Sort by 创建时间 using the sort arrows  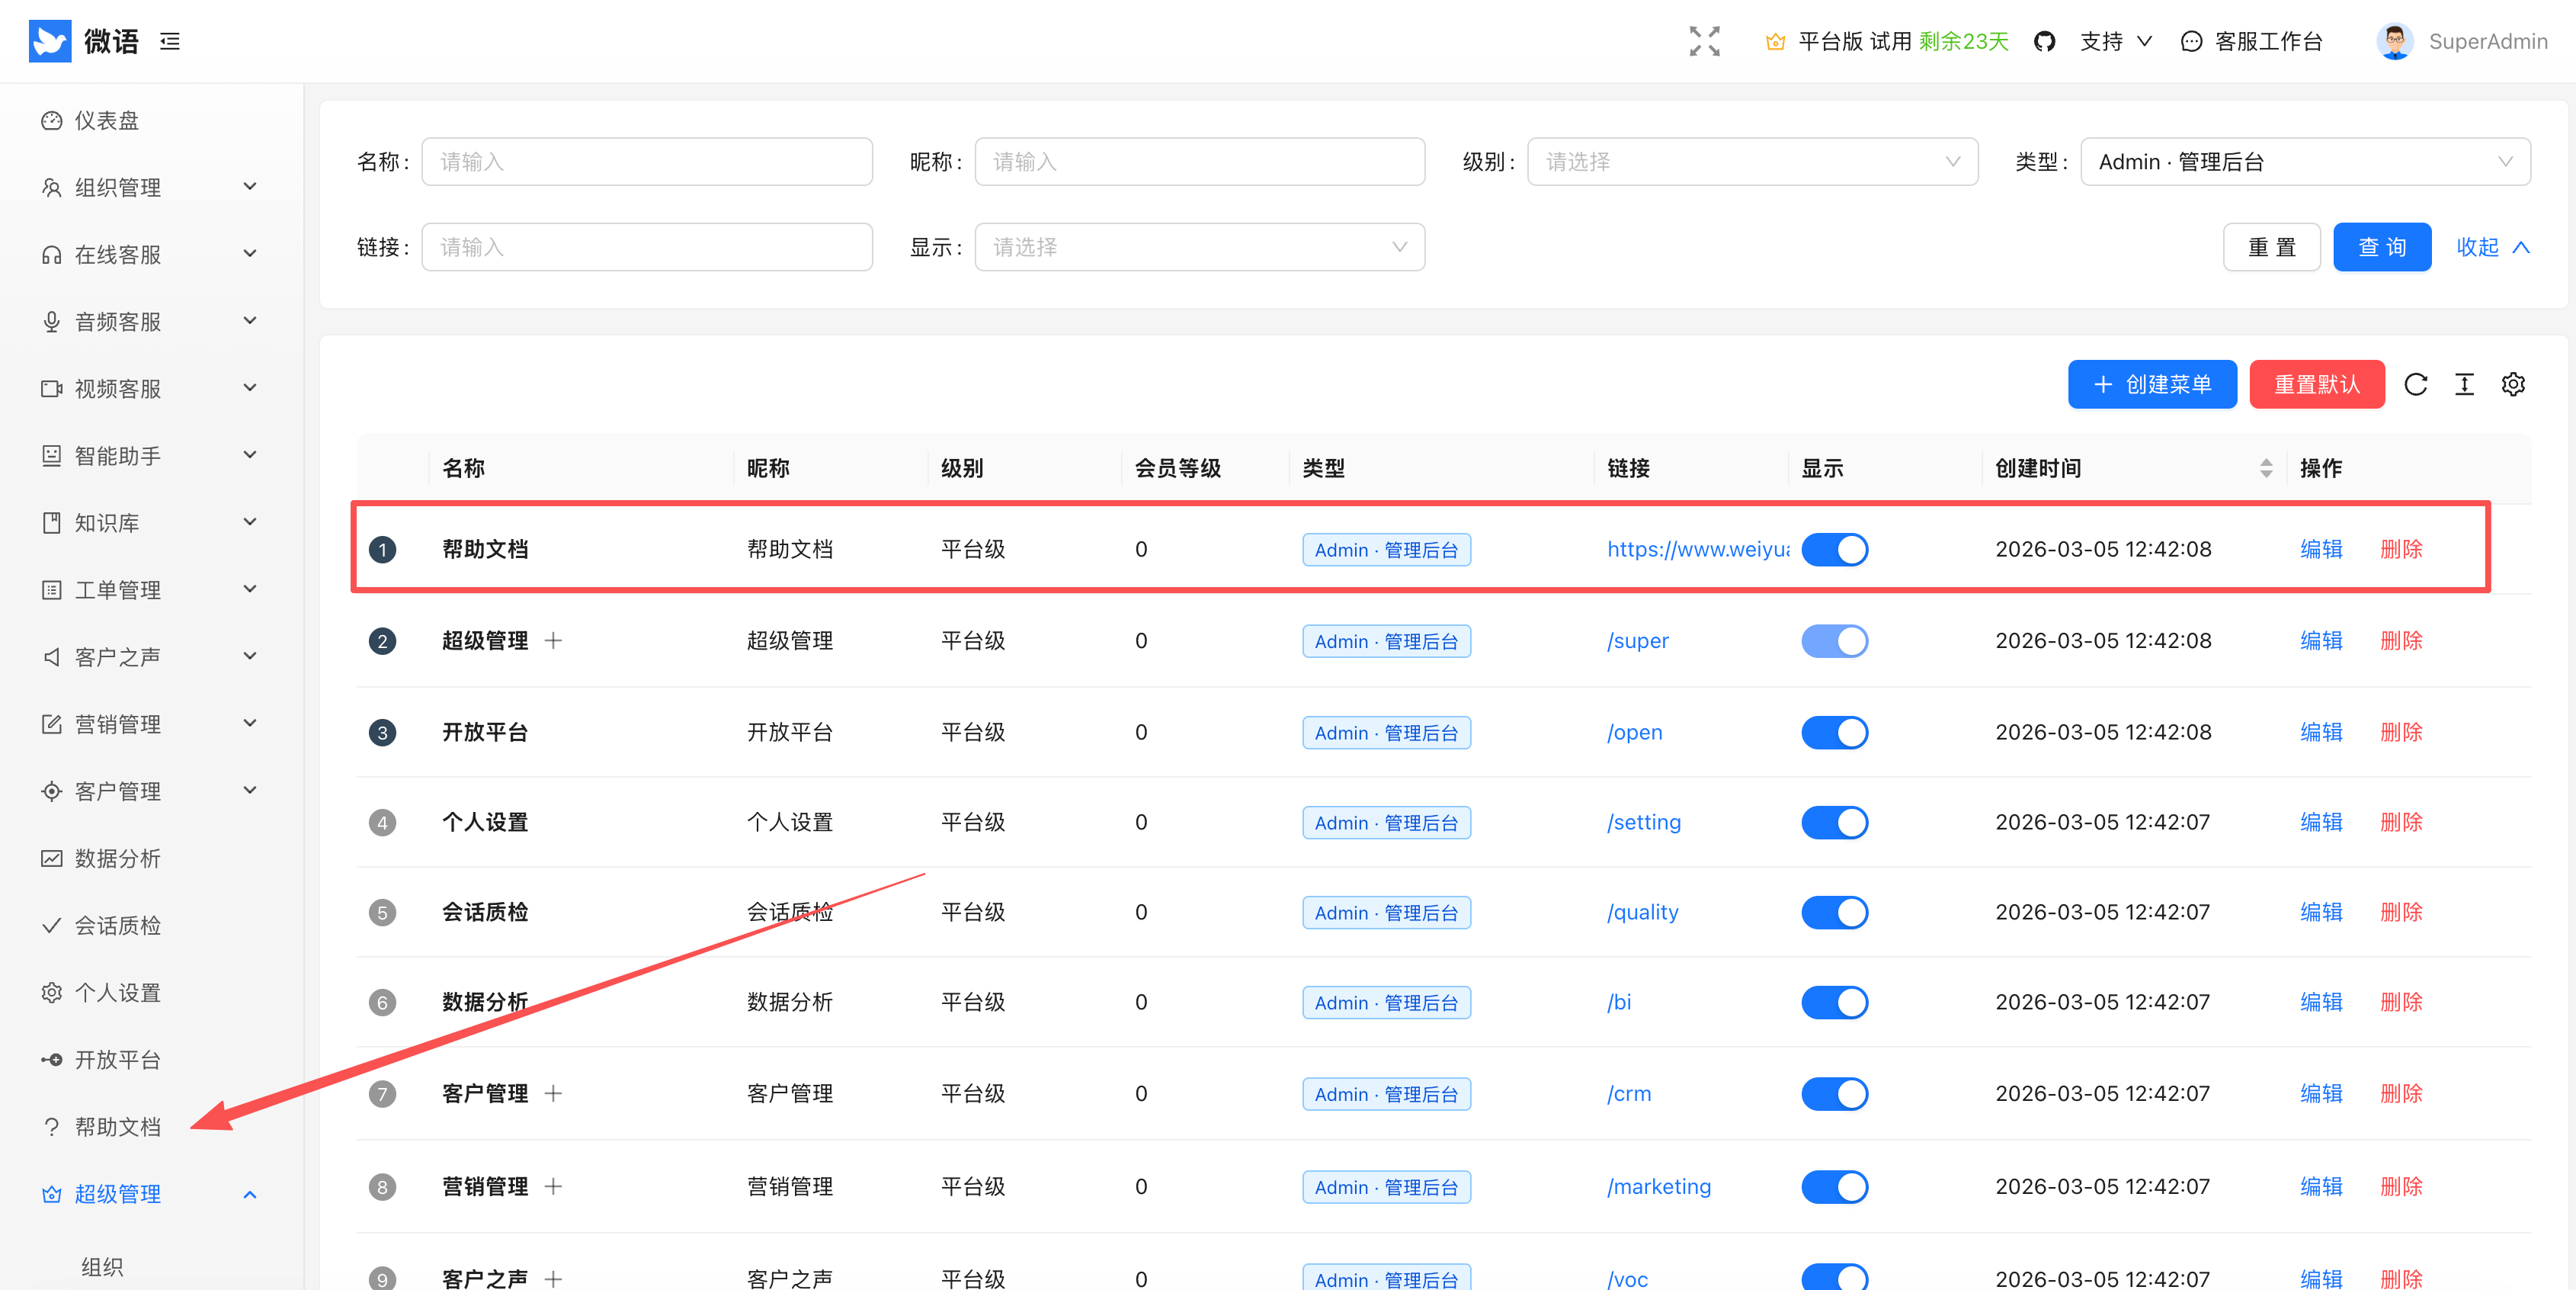tap(2266, 468)
